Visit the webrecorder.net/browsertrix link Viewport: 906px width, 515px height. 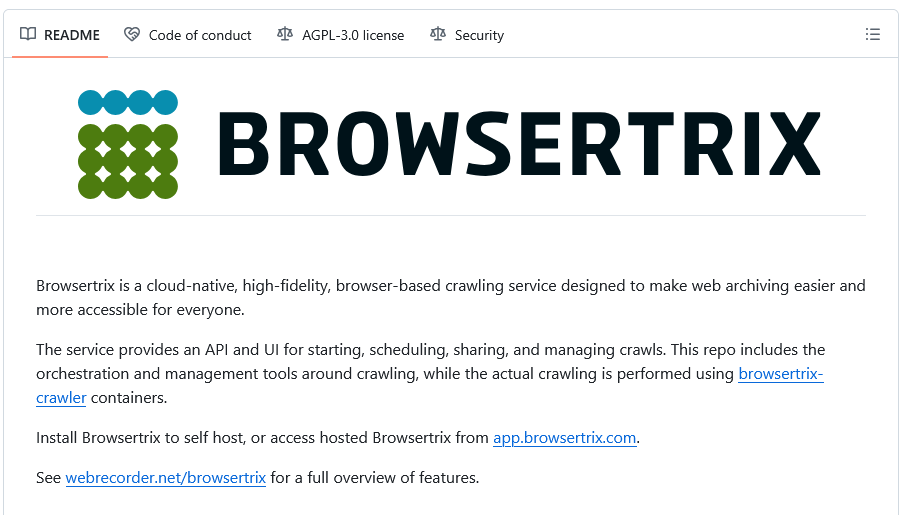point(166,478)
